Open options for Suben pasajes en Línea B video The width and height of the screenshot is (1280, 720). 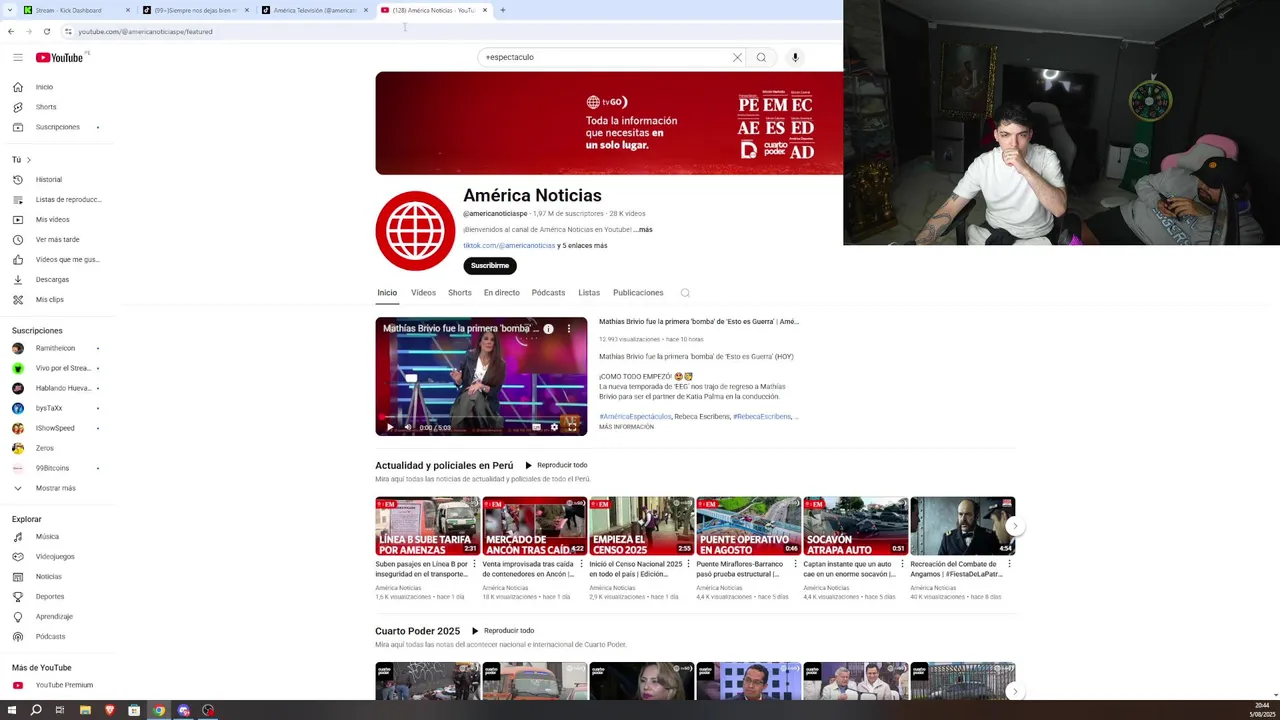(475, 564)
